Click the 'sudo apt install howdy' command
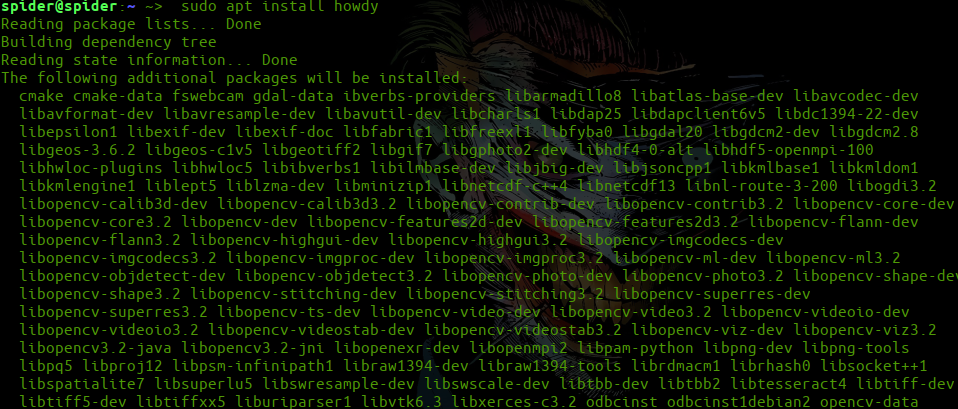 click(280, 8)
